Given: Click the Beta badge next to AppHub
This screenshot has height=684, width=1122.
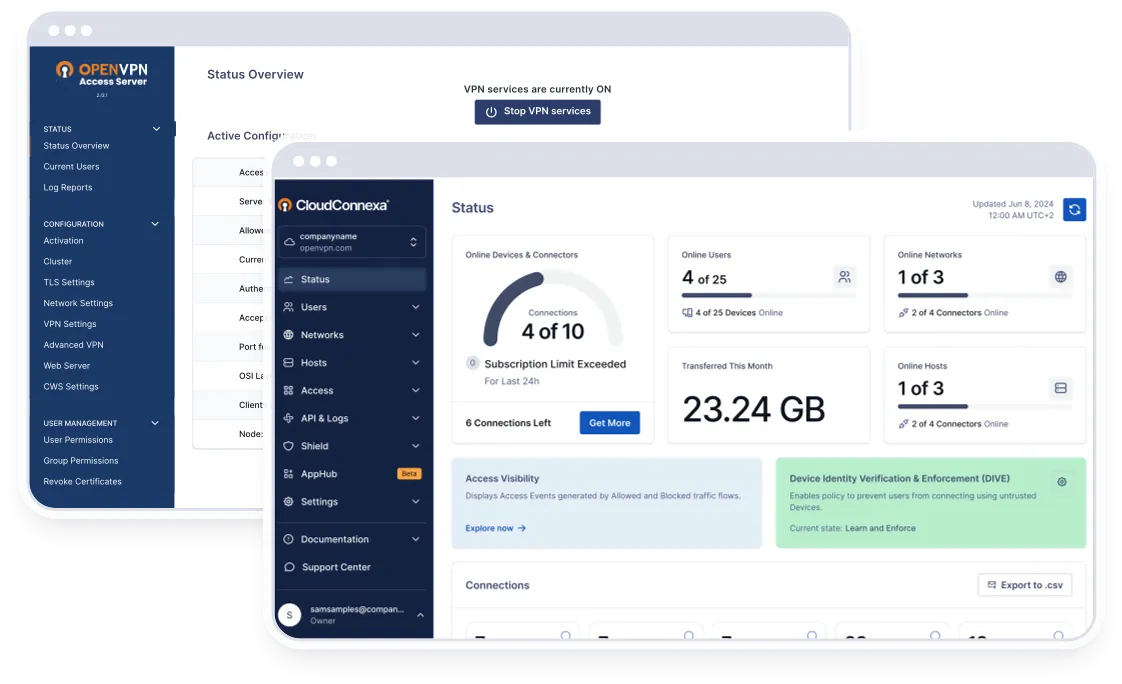Looking at the screenshot, I should 409,474.
